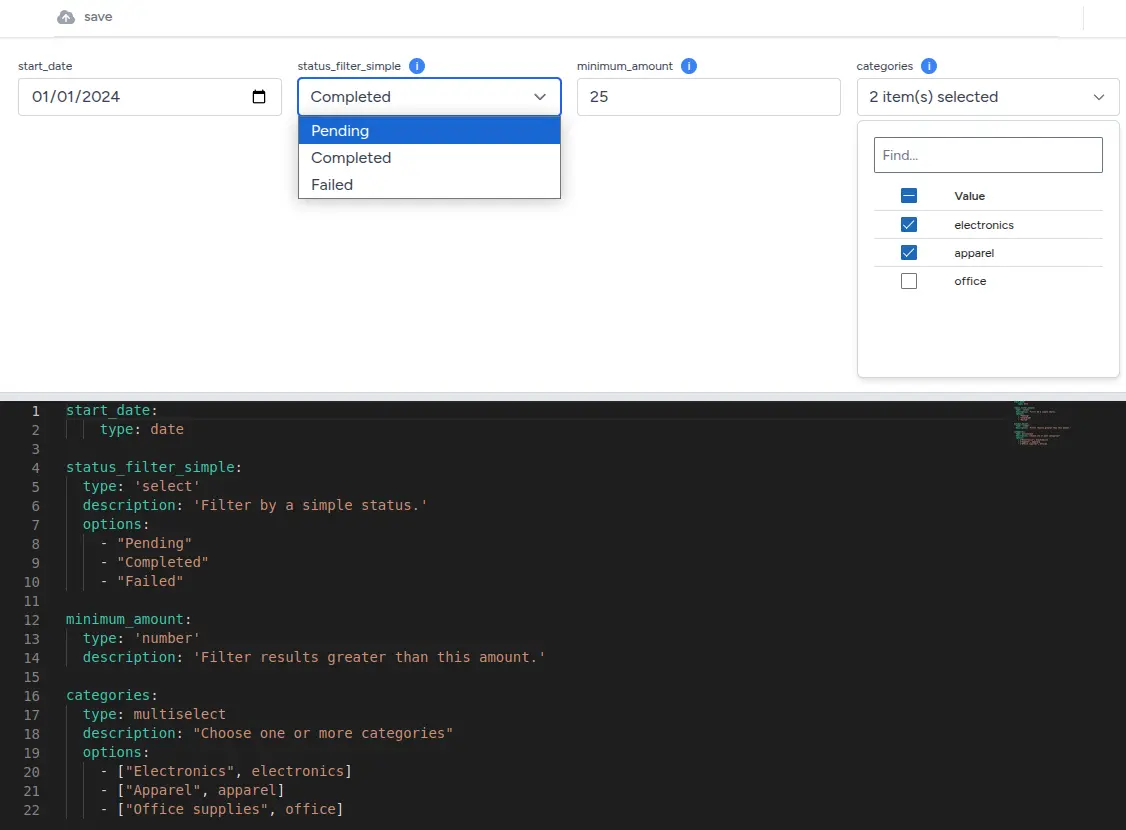Image resolution: width=1126 pixels, height=830 pixels.
Task: Click the Value column header
Action: click(969, 196)
